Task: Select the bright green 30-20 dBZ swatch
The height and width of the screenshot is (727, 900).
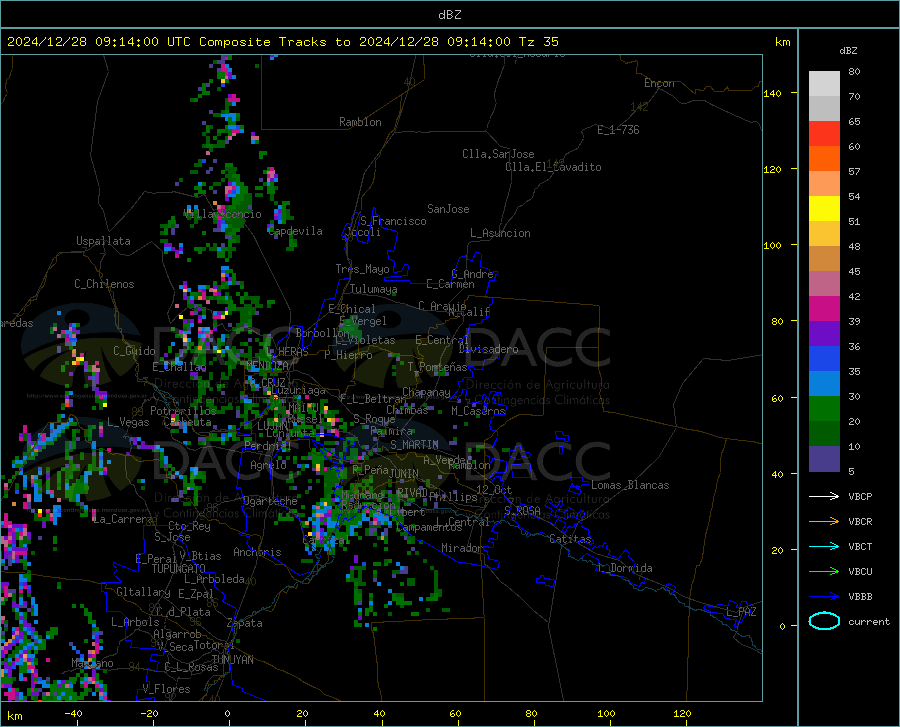Action: (x=824, y=409)
